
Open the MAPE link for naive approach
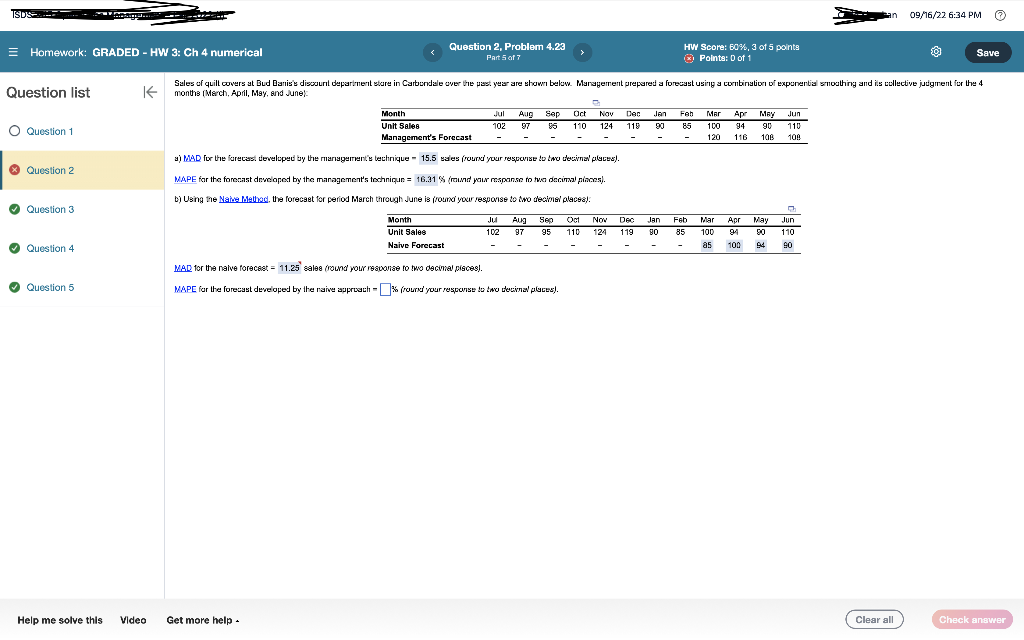[185, 289]
